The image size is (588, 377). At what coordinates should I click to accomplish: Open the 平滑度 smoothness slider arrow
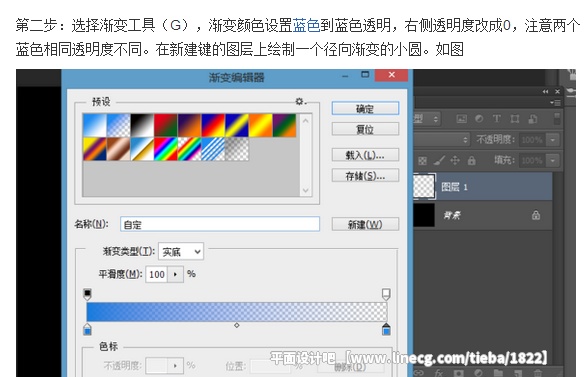176,274
